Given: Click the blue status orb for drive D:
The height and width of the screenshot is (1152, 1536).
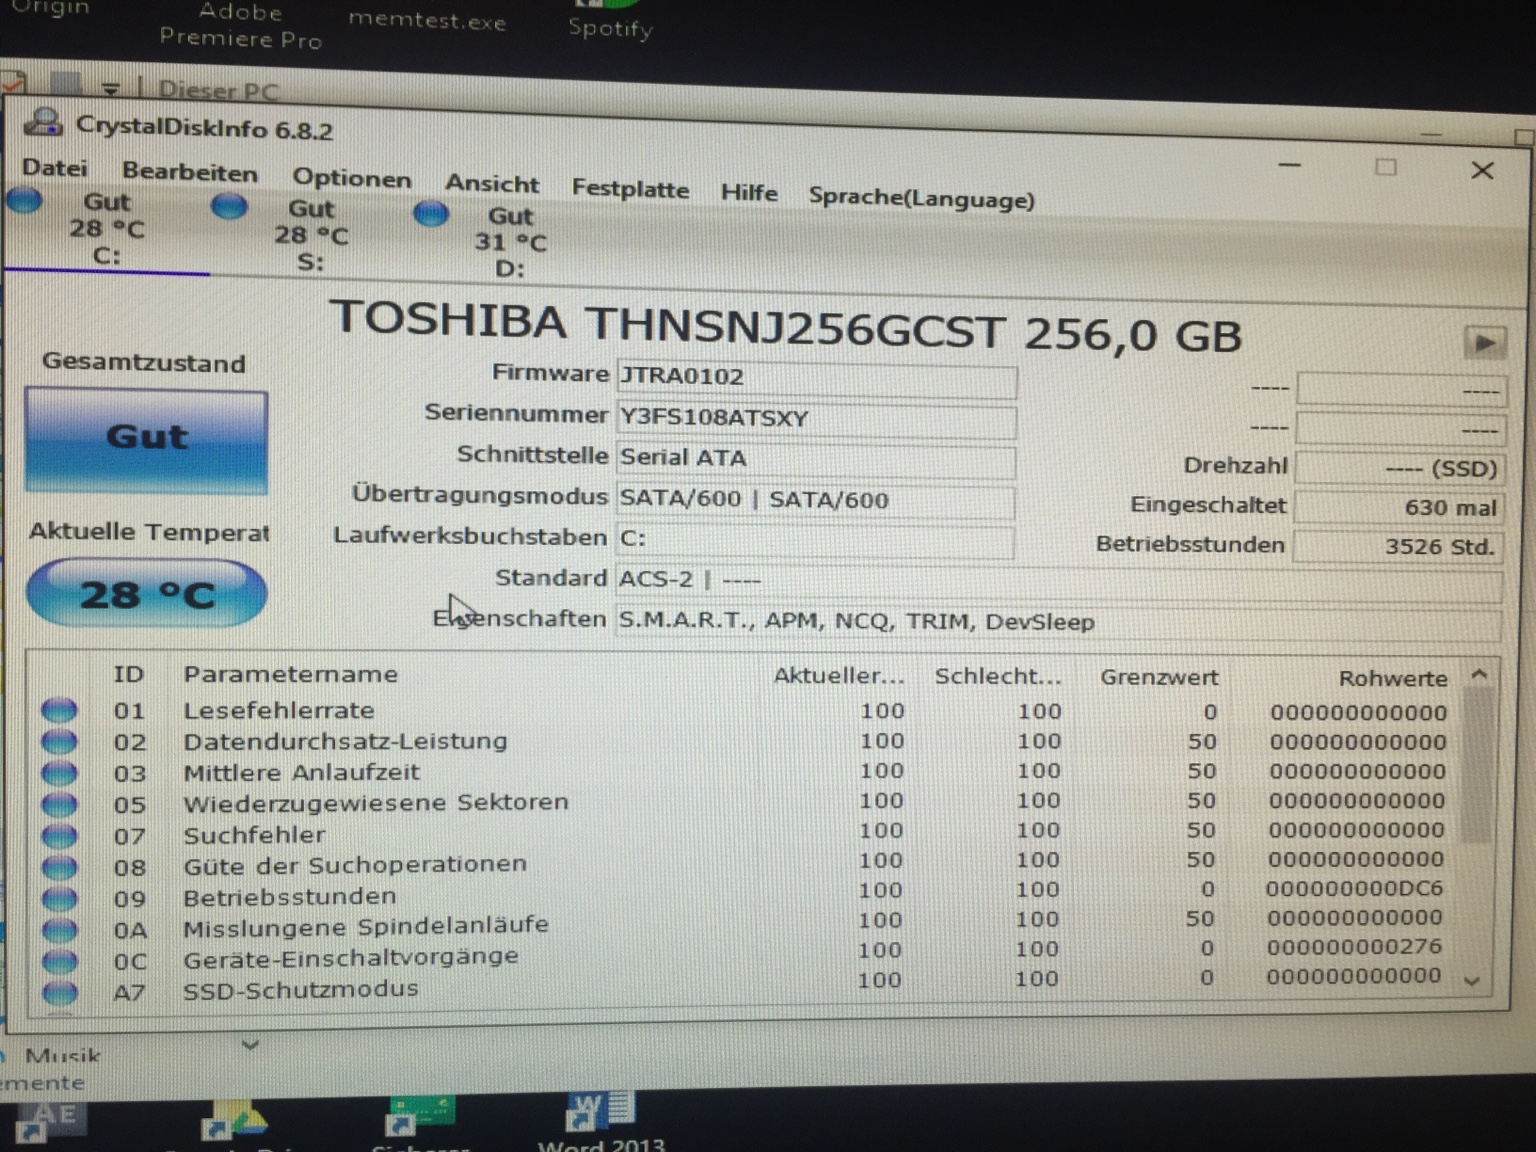Looking at the screenshot, I should click(431, 213).
